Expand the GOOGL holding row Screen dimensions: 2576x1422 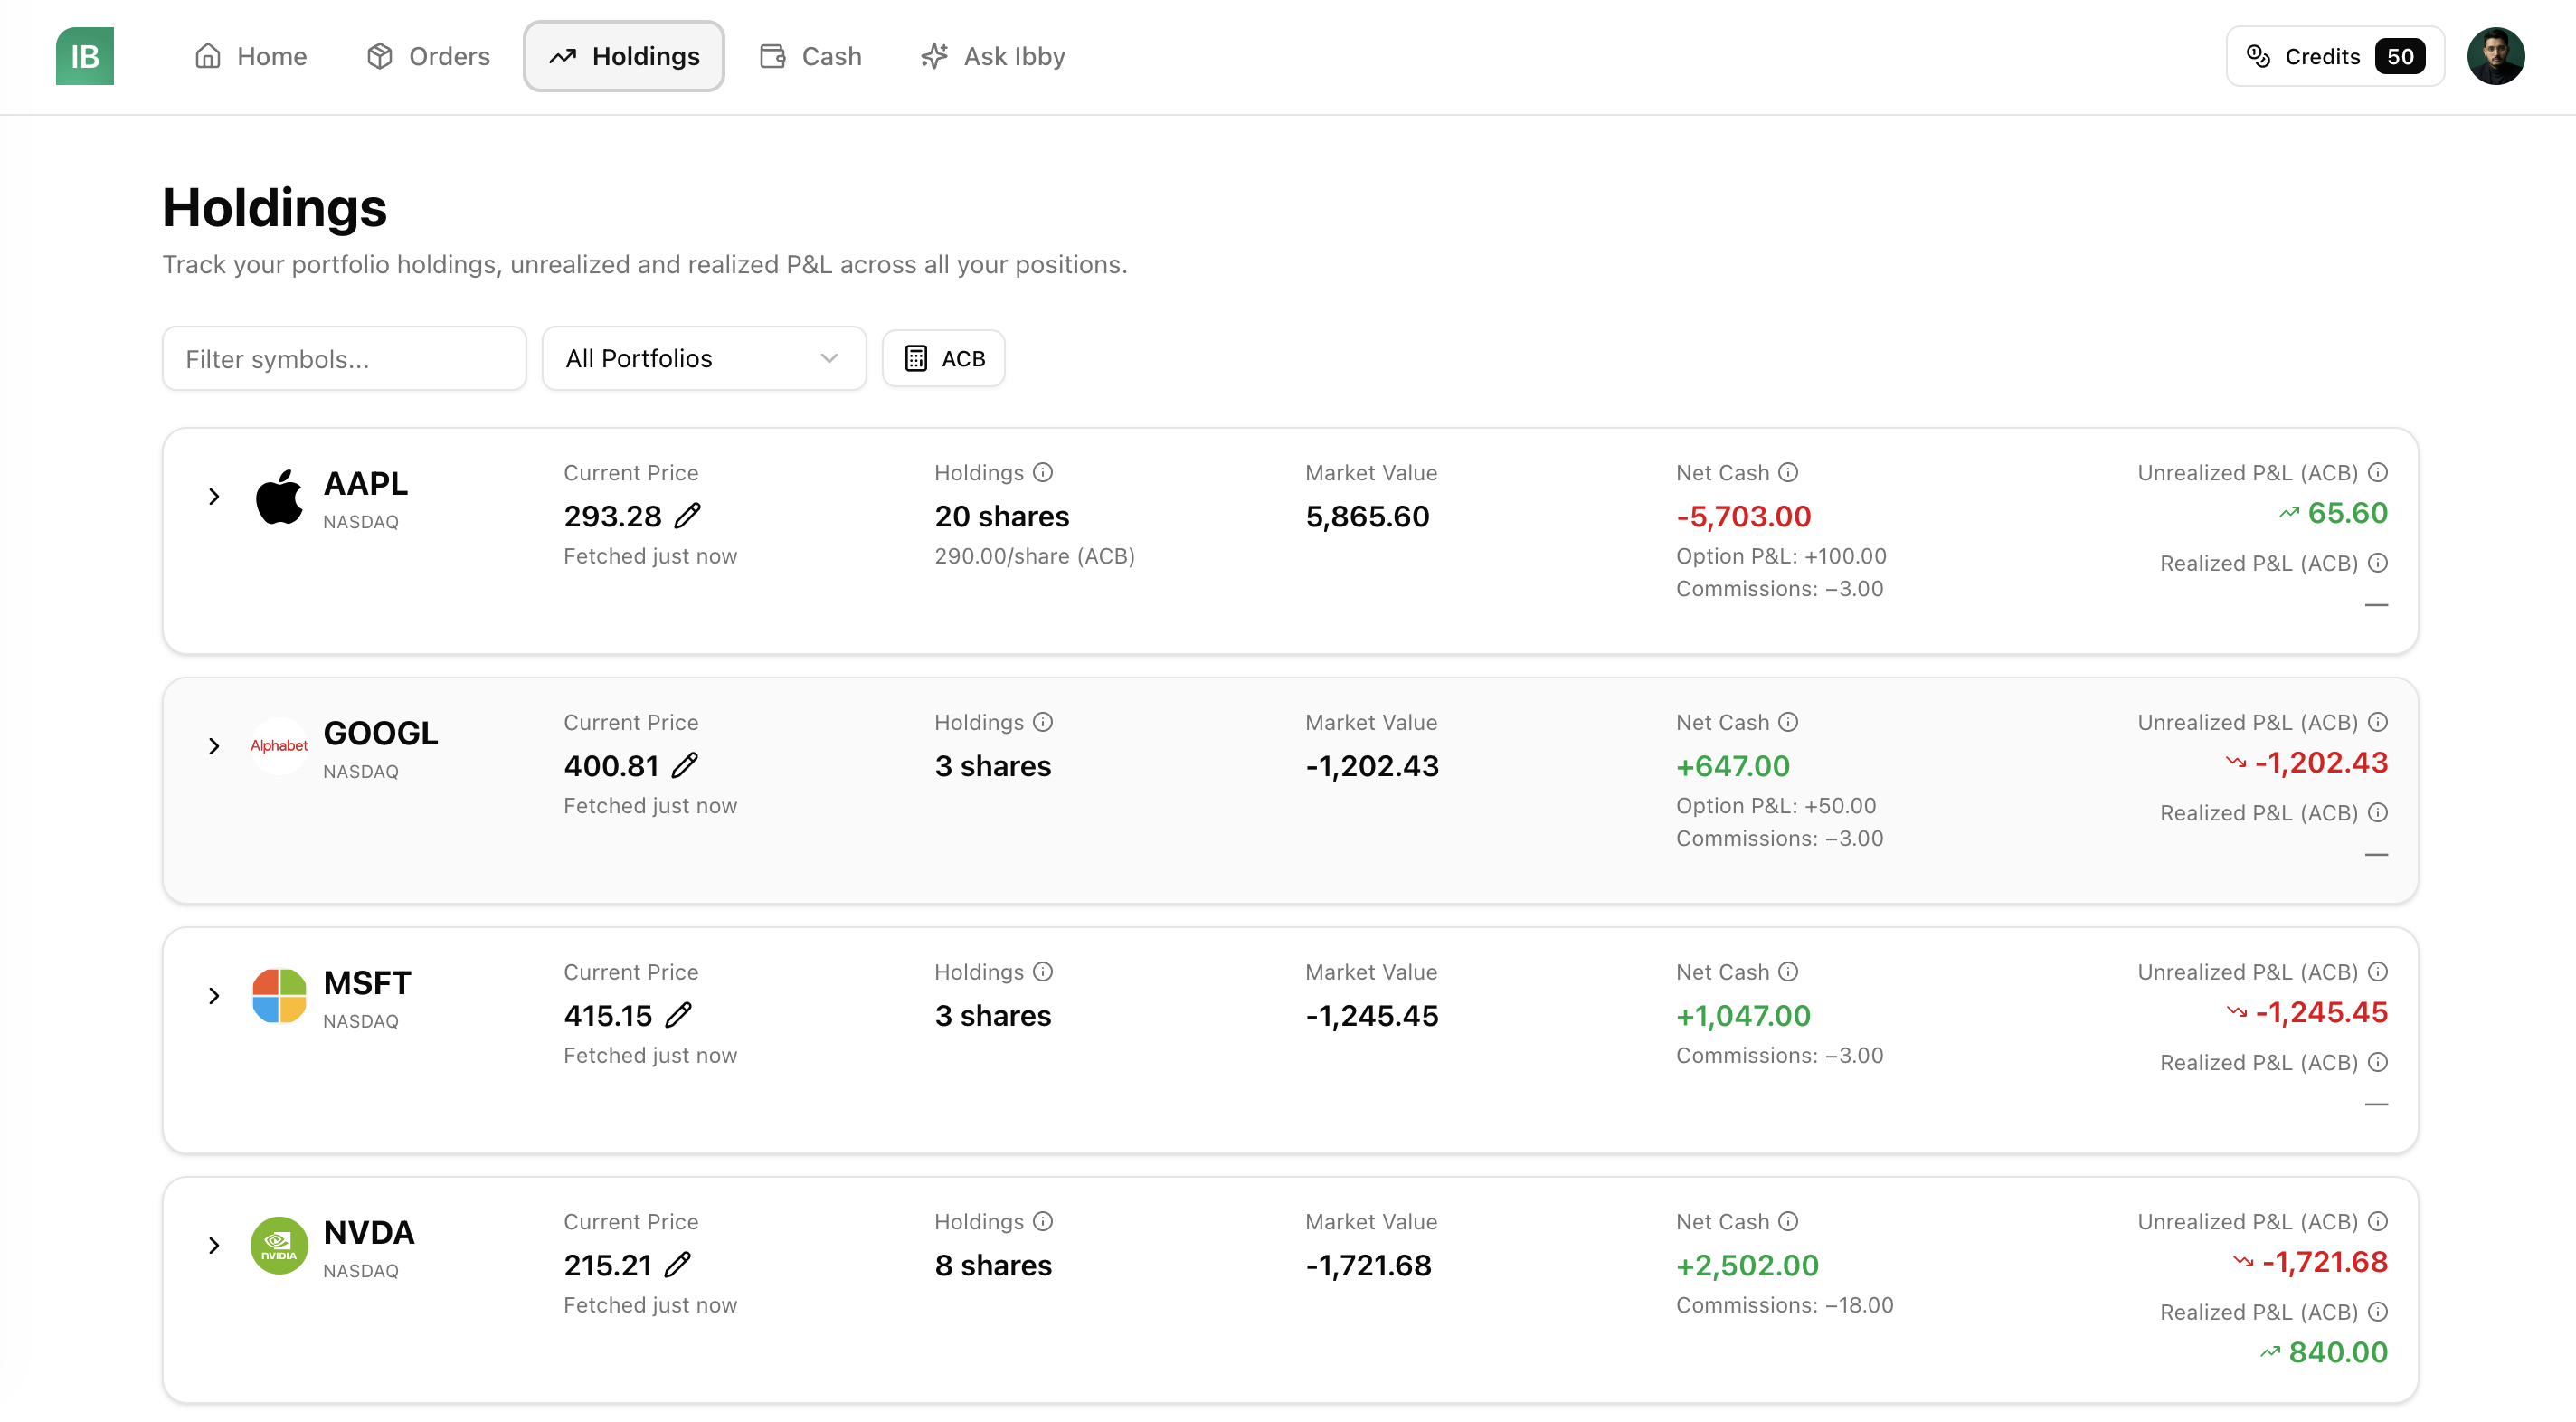coord(214,746)
